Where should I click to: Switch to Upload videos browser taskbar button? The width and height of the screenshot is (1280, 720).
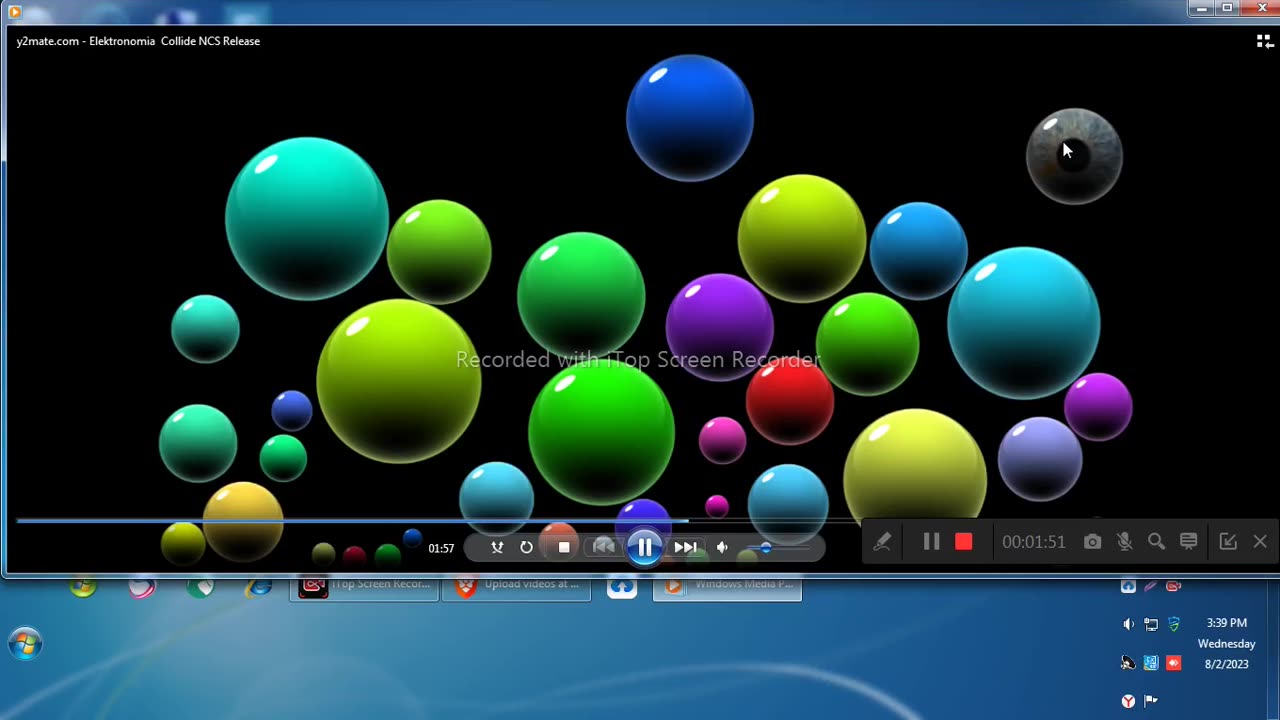point(517,587)
